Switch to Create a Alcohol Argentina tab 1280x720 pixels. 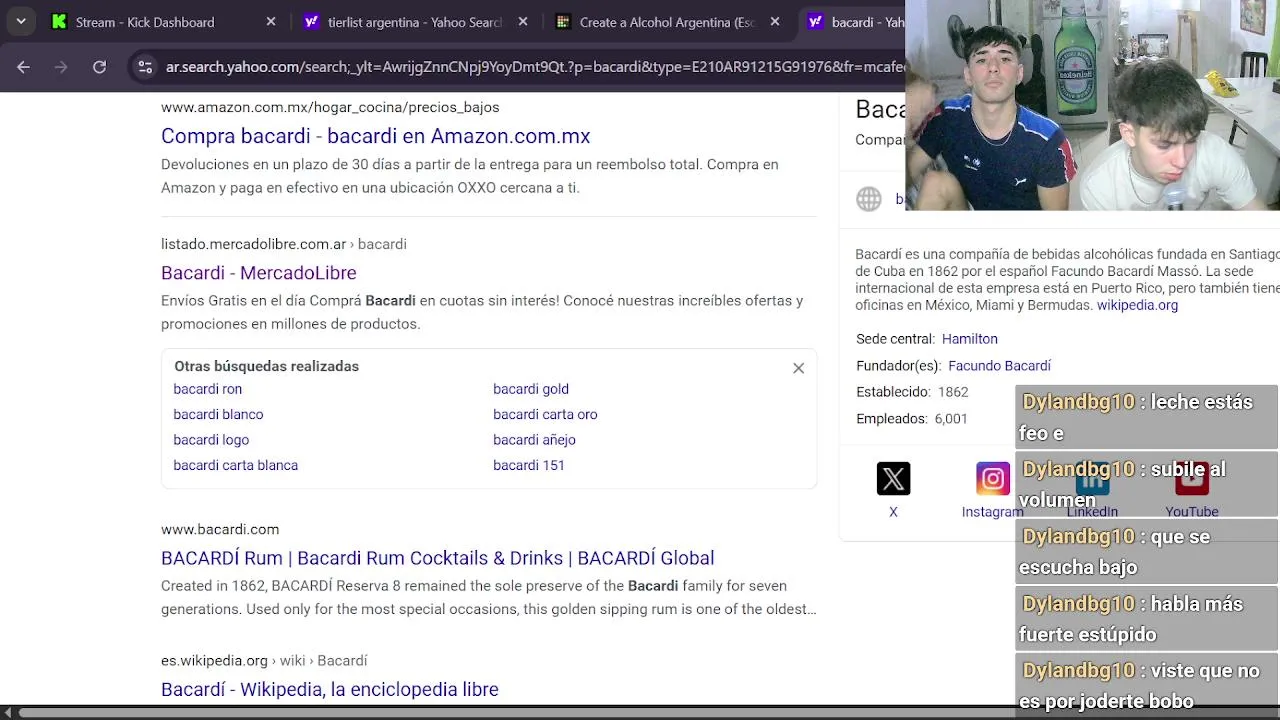(x=667, y=21)
